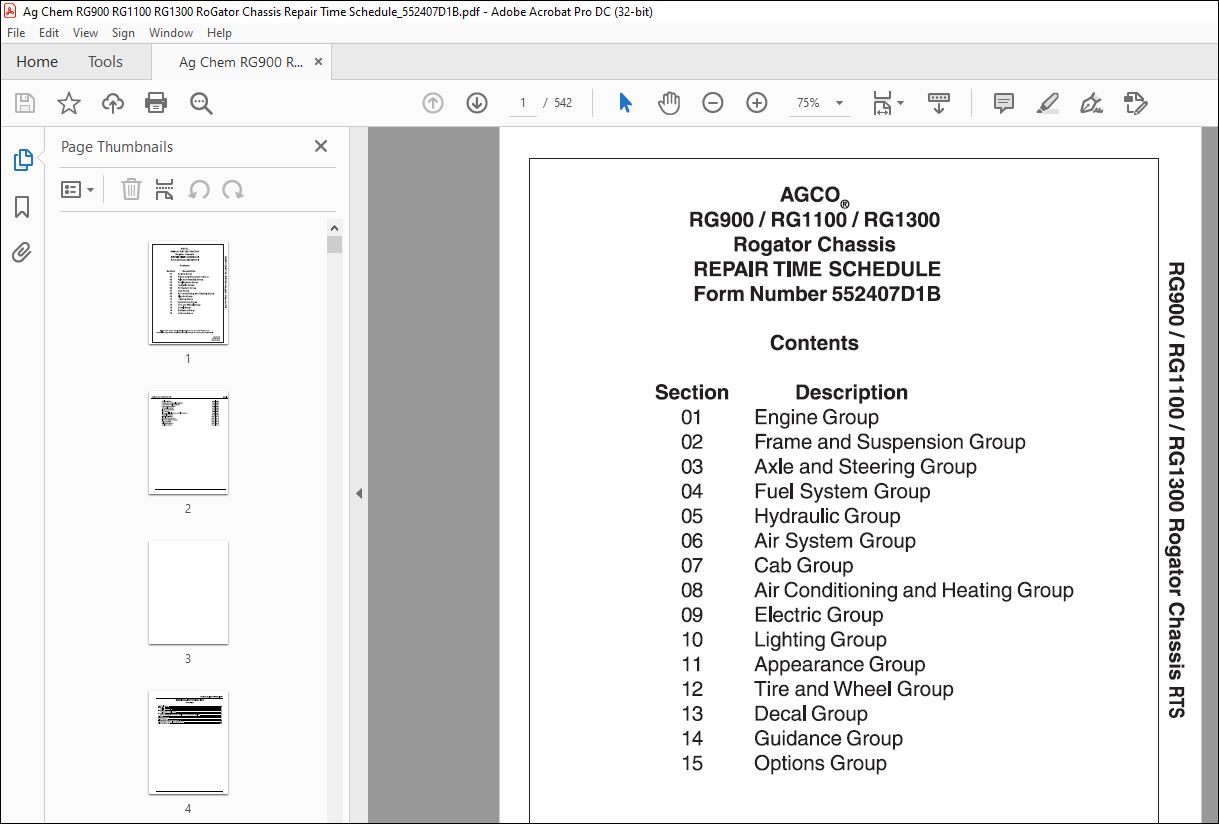The height and width of the screenshot is (824, 1219).
Task: Click the 'Engine Group' contents entry
Action: [816, 418]
